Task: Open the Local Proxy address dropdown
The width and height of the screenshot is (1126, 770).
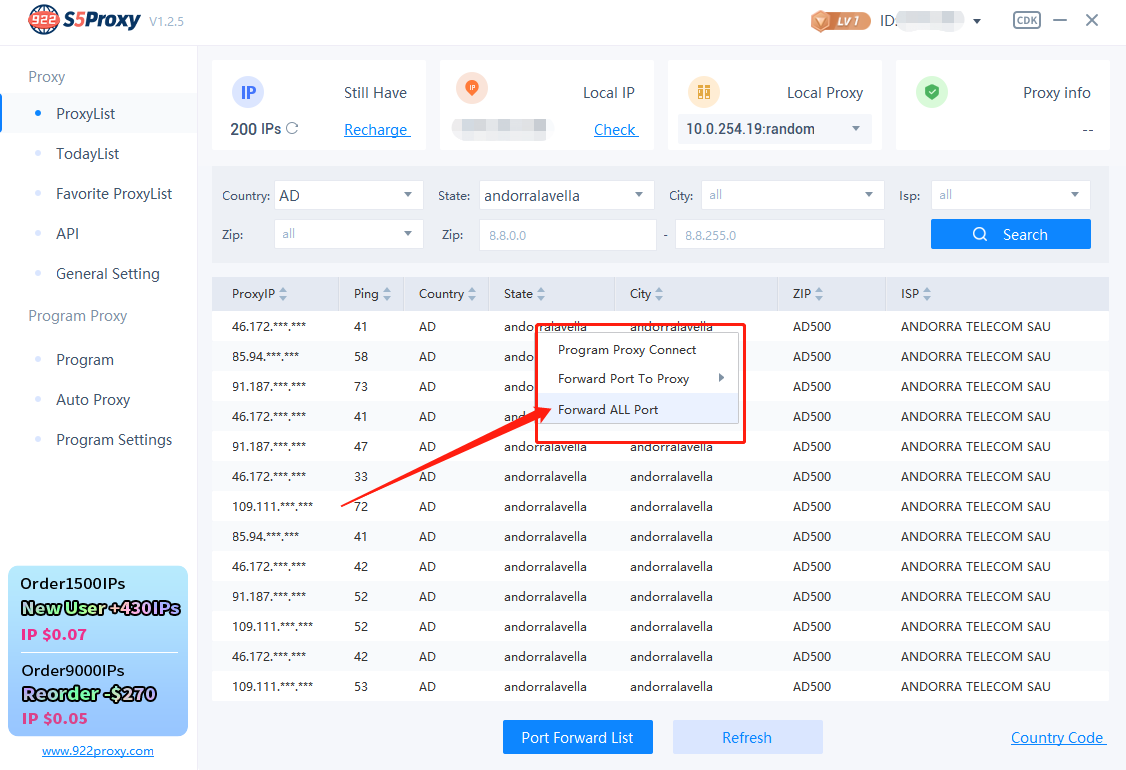Action: pyautogui.click(x=775, y=129)
